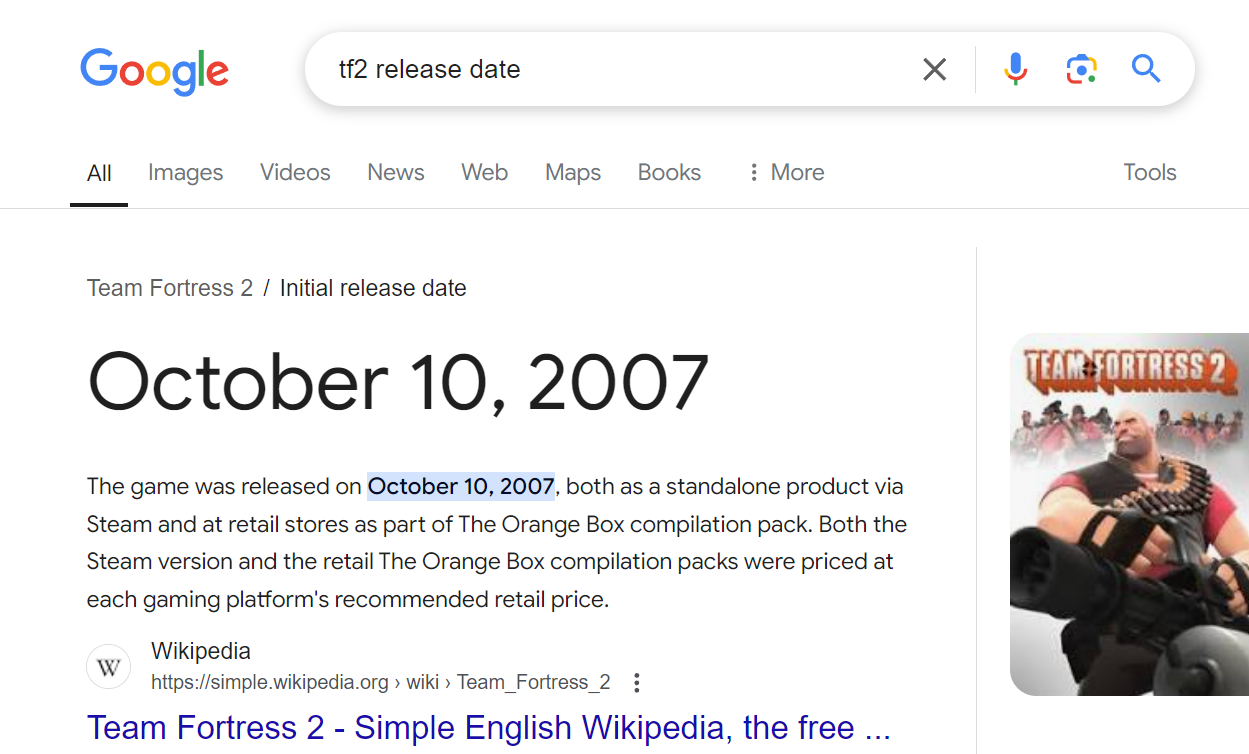
Task: Go to the Maps tab
Action: tap(573, 172)
